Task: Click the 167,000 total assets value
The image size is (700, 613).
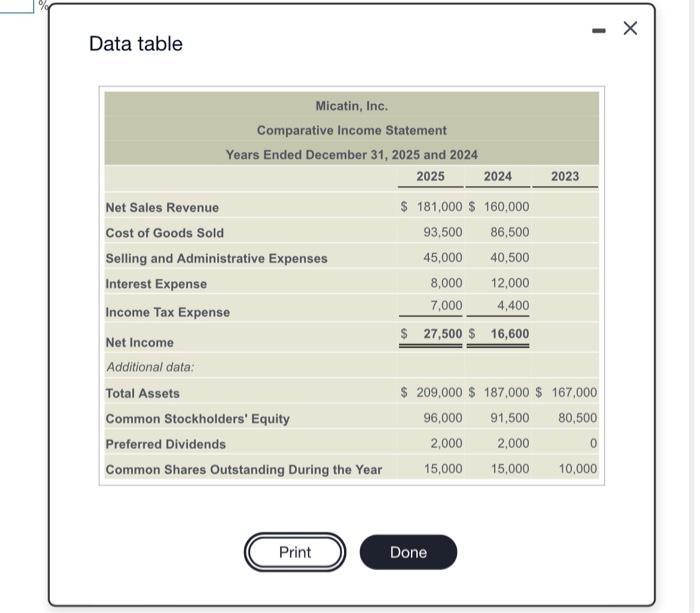Action: pos(574,392)
